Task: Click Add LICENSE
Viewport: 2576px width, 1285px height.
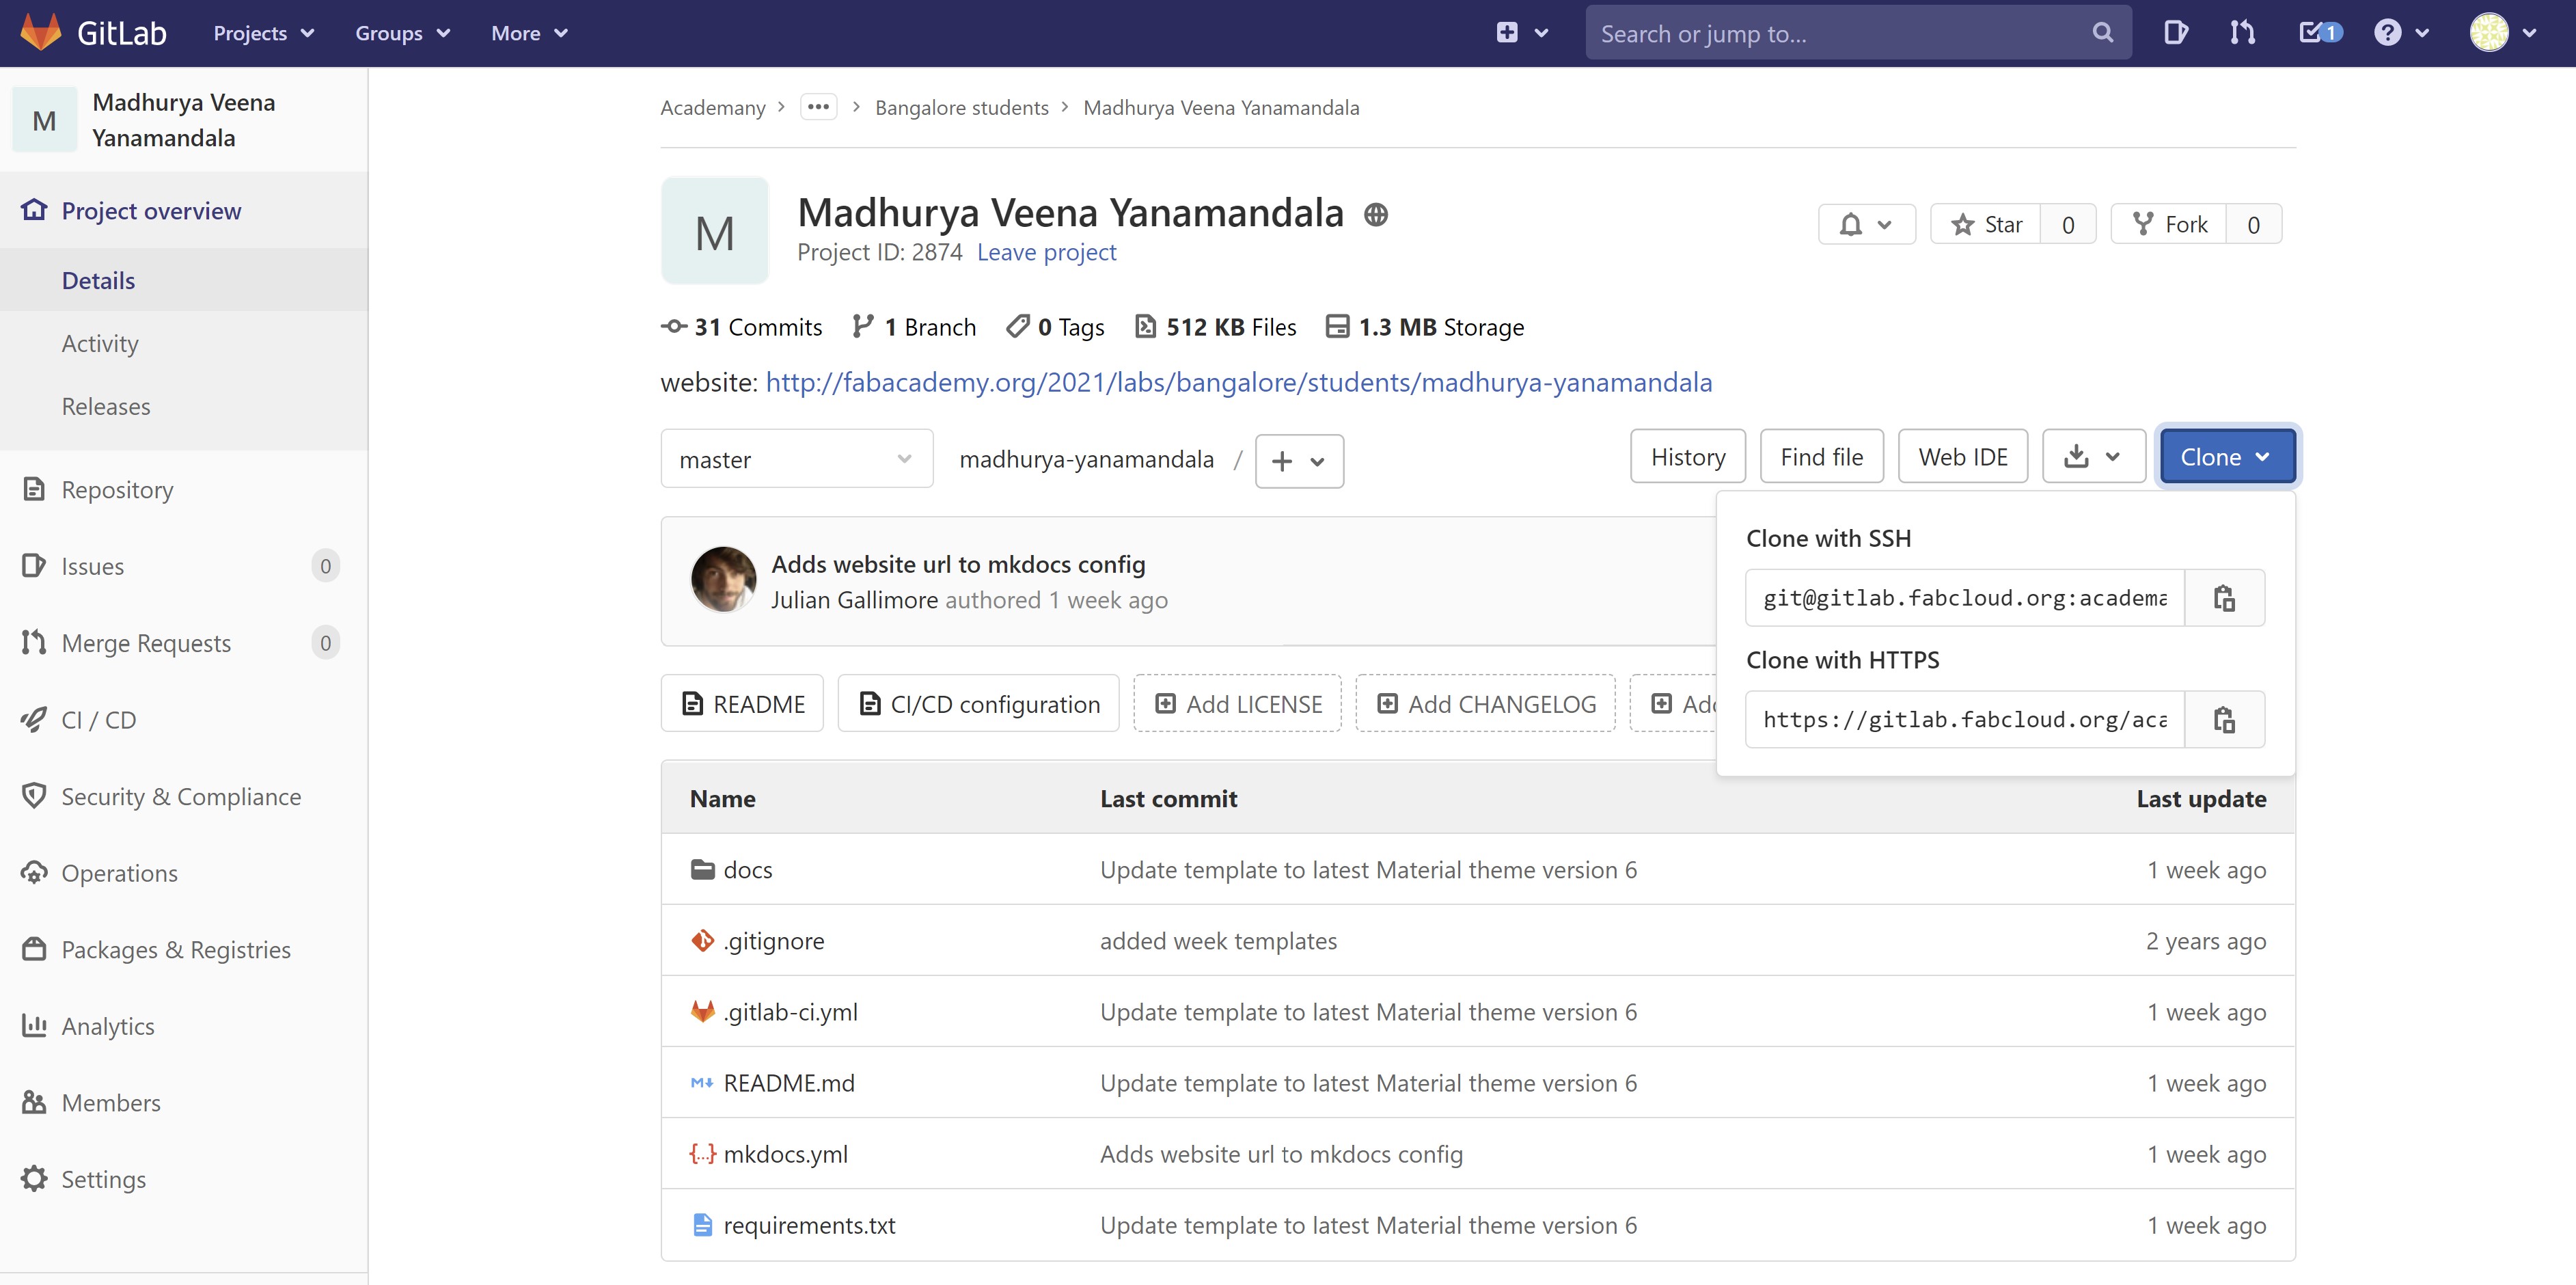Action: coord(1237,703)
